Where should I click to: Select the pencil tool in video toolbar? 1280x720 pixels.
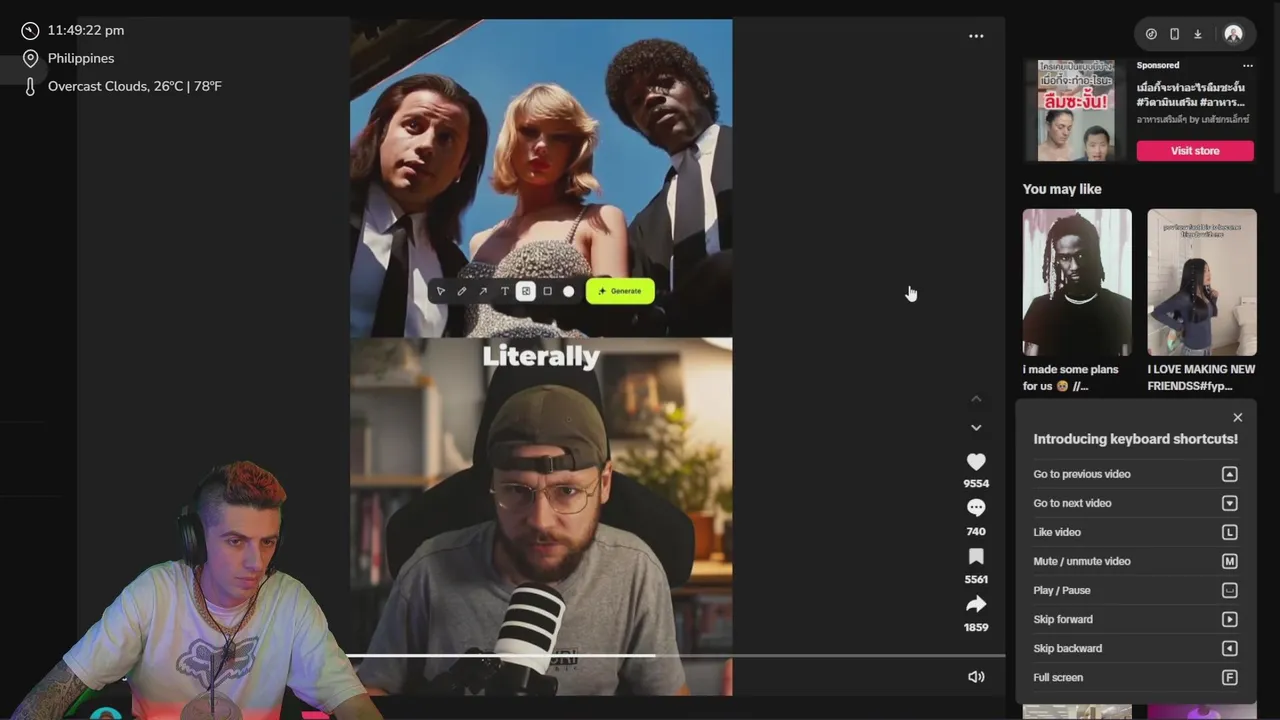(x=461, y=291)
